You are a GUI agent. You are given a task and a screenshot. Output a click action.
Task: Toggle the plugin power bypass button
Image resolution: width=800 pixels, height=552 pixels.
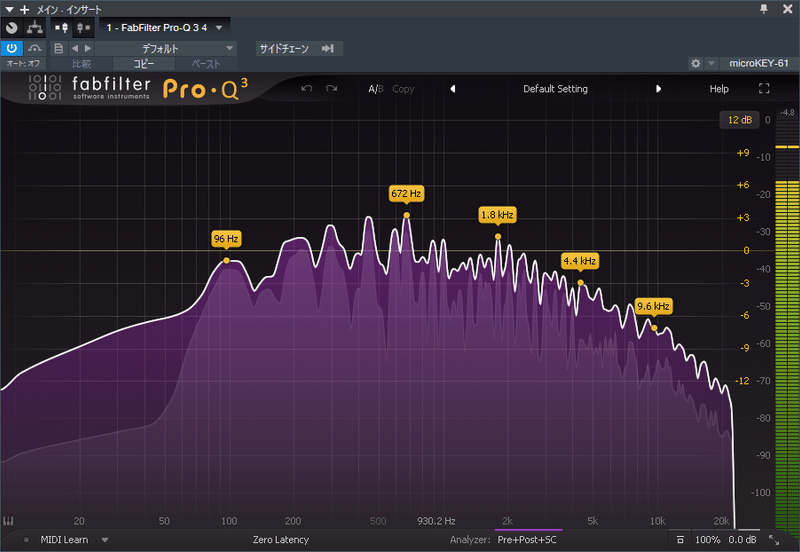click(x=12, y=48)
